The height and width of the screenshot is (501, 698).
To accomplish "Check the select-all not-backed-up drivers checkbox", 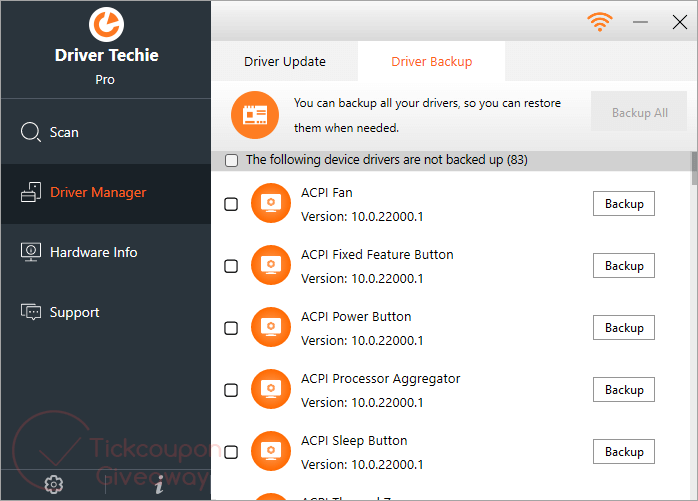I will [x=231, y=160].
